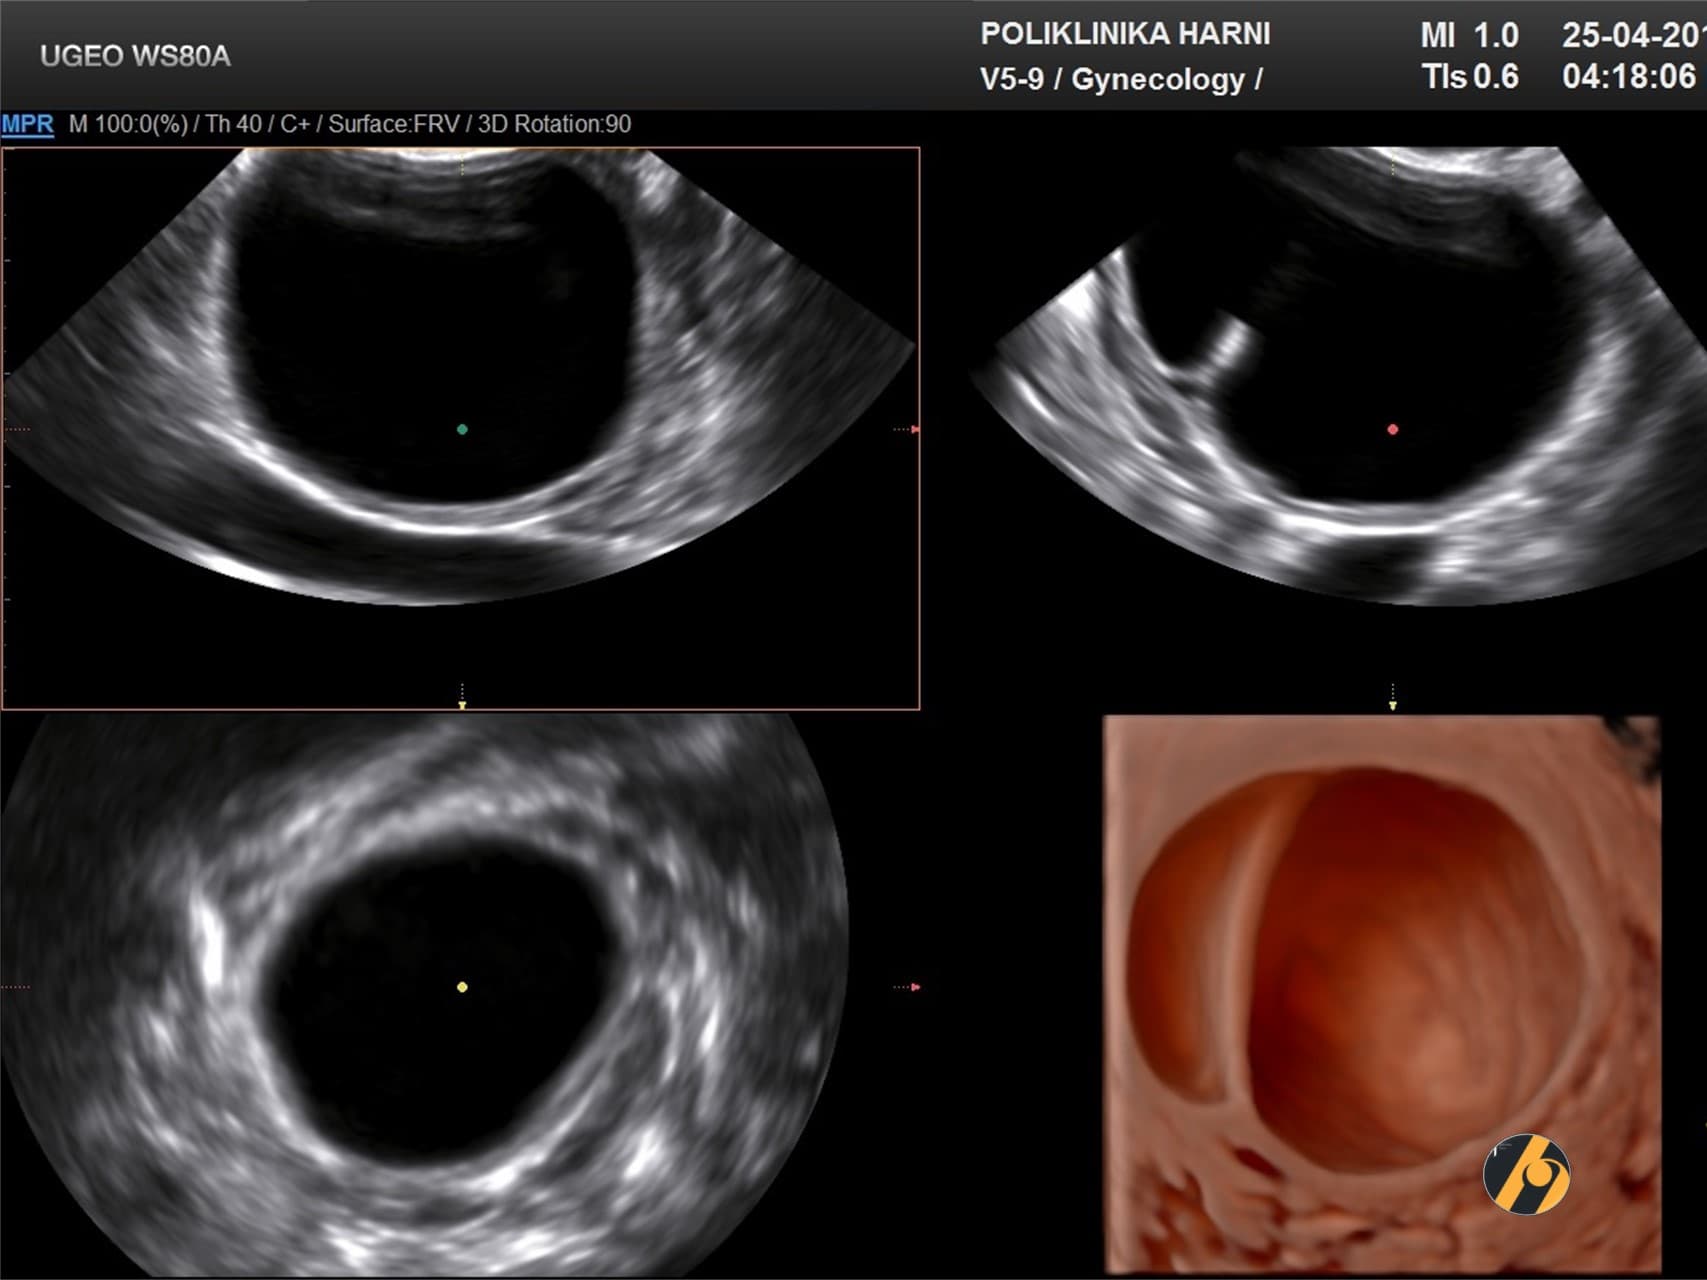Click the orange logo on the 3D render

(1526, 1175)
